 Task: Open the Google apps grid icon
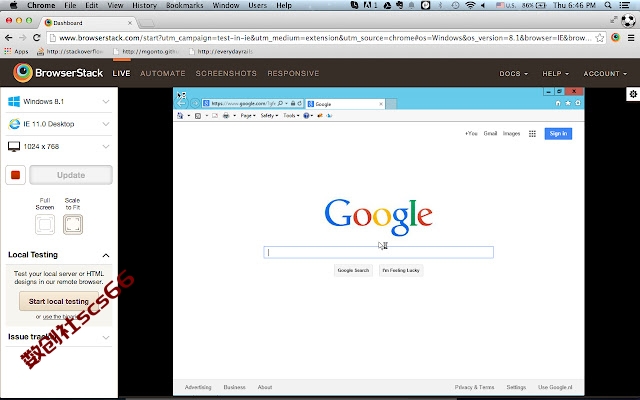[x=532, y=134]
